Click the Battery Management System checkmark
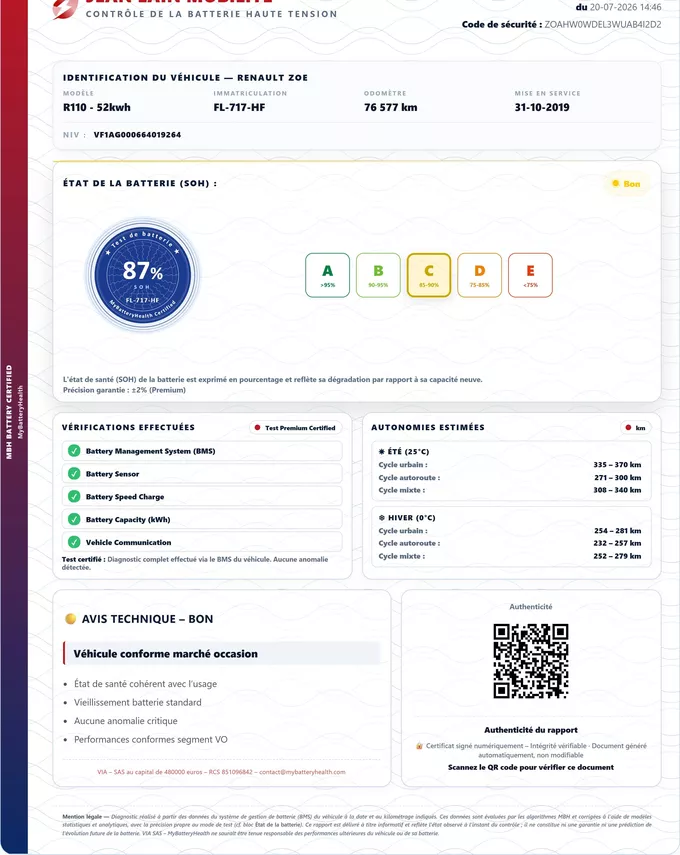The width and height of the screenshot is (680, 855). click(x=74, y=451)
